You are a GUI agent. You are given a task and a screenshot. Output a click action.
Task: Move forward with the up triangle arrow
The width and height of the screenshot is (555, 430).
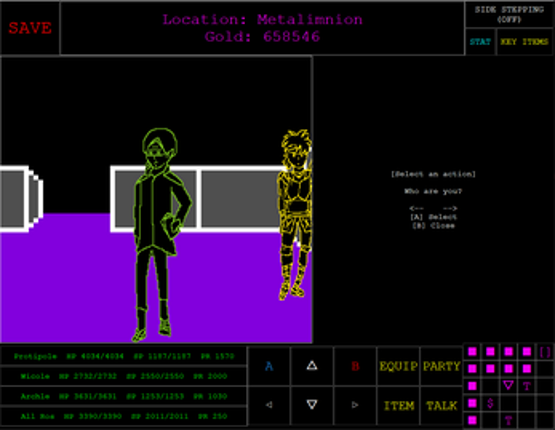coord(312,366)
